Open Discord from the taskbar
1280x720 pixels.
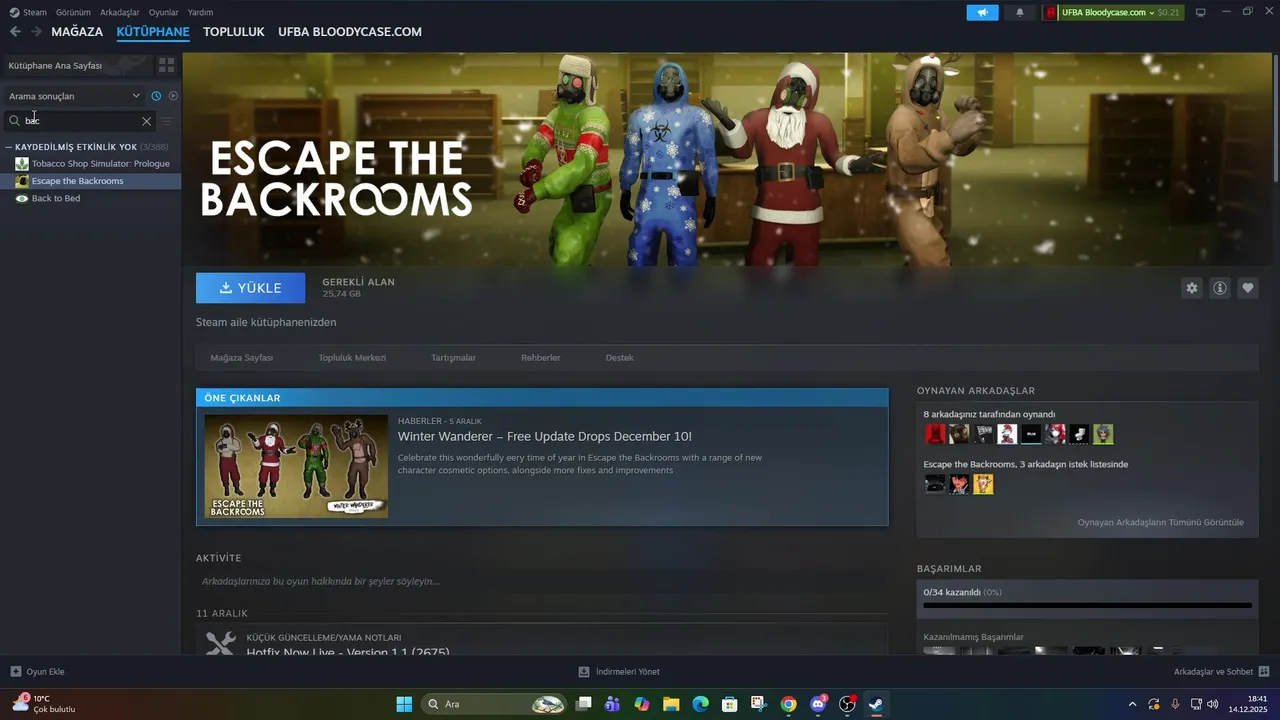click(818, 704)
